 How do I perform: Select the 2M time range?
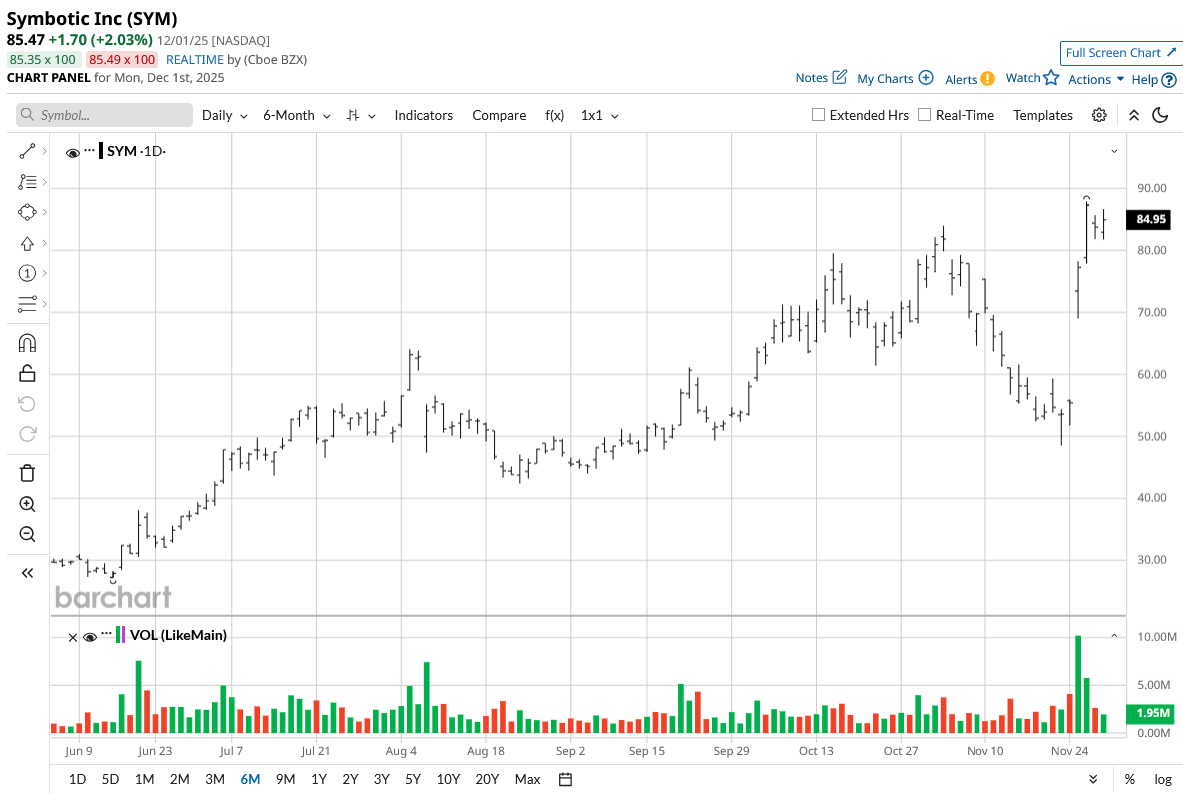[180, 779]
